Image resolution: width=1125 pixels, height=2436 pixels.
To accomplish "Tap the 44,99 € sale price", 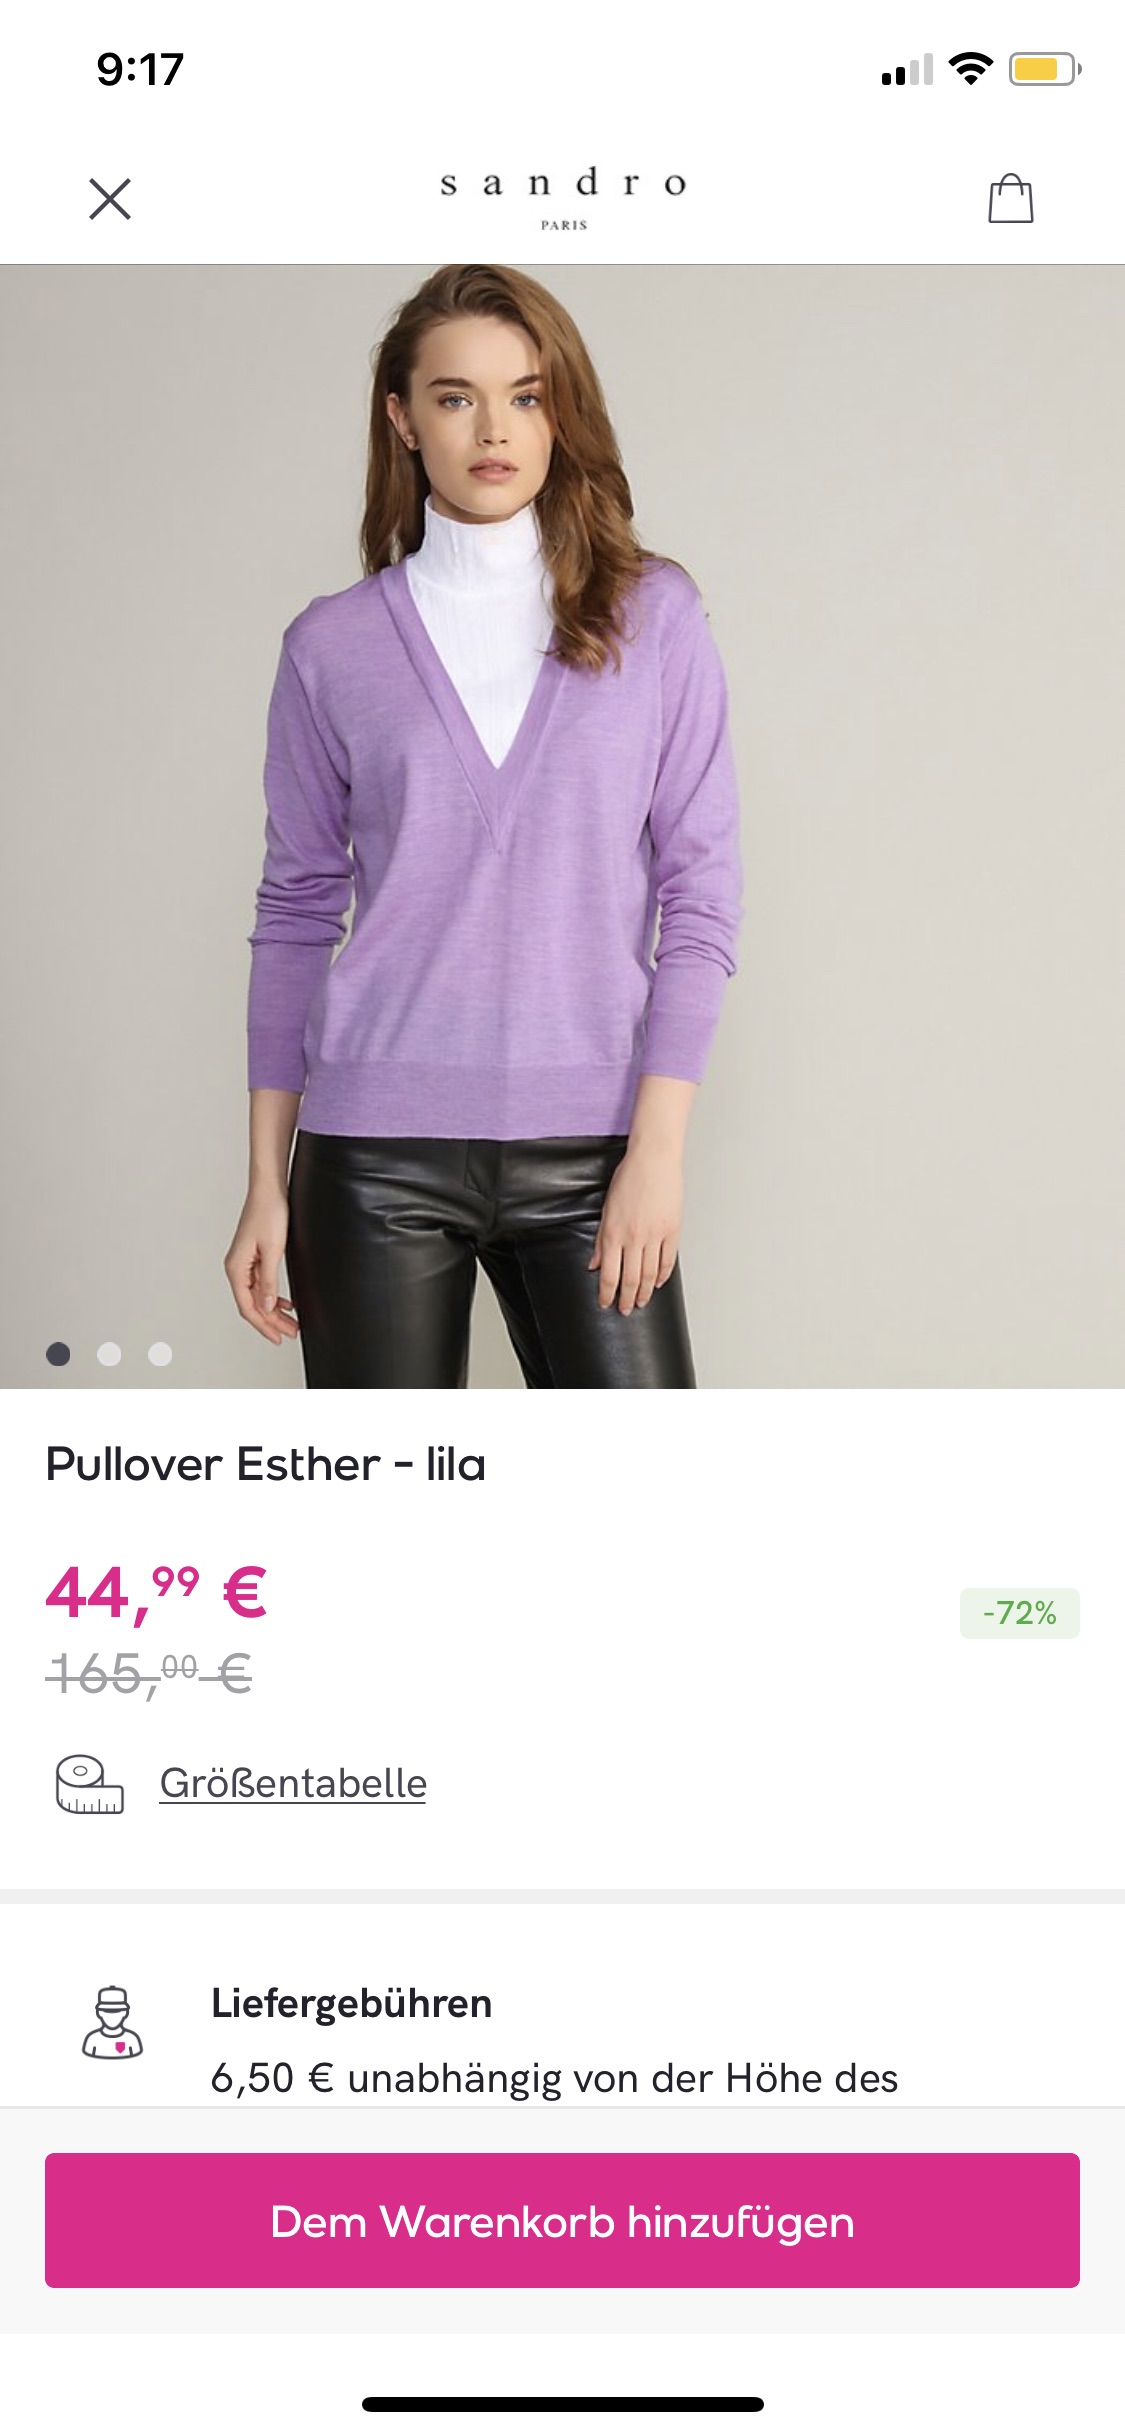I will point(157,1593).
